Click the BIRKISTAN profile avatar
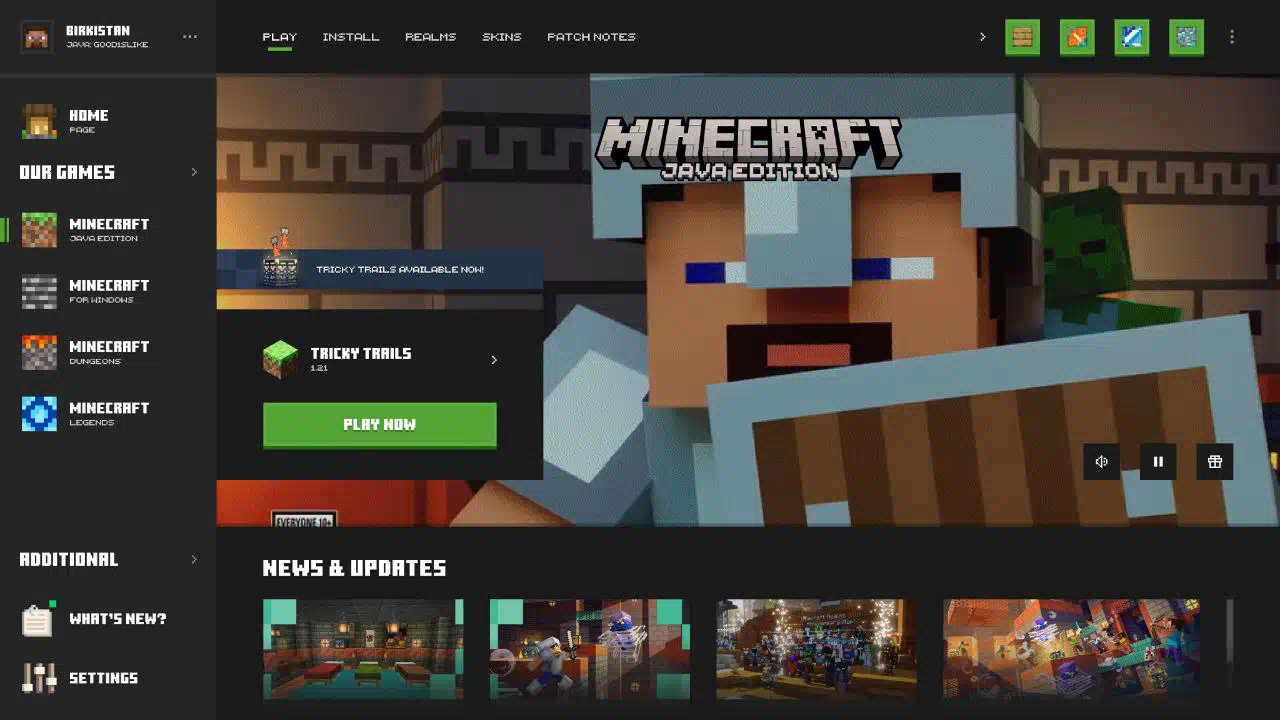1280x720 pixels. click(x=37, y=37)
